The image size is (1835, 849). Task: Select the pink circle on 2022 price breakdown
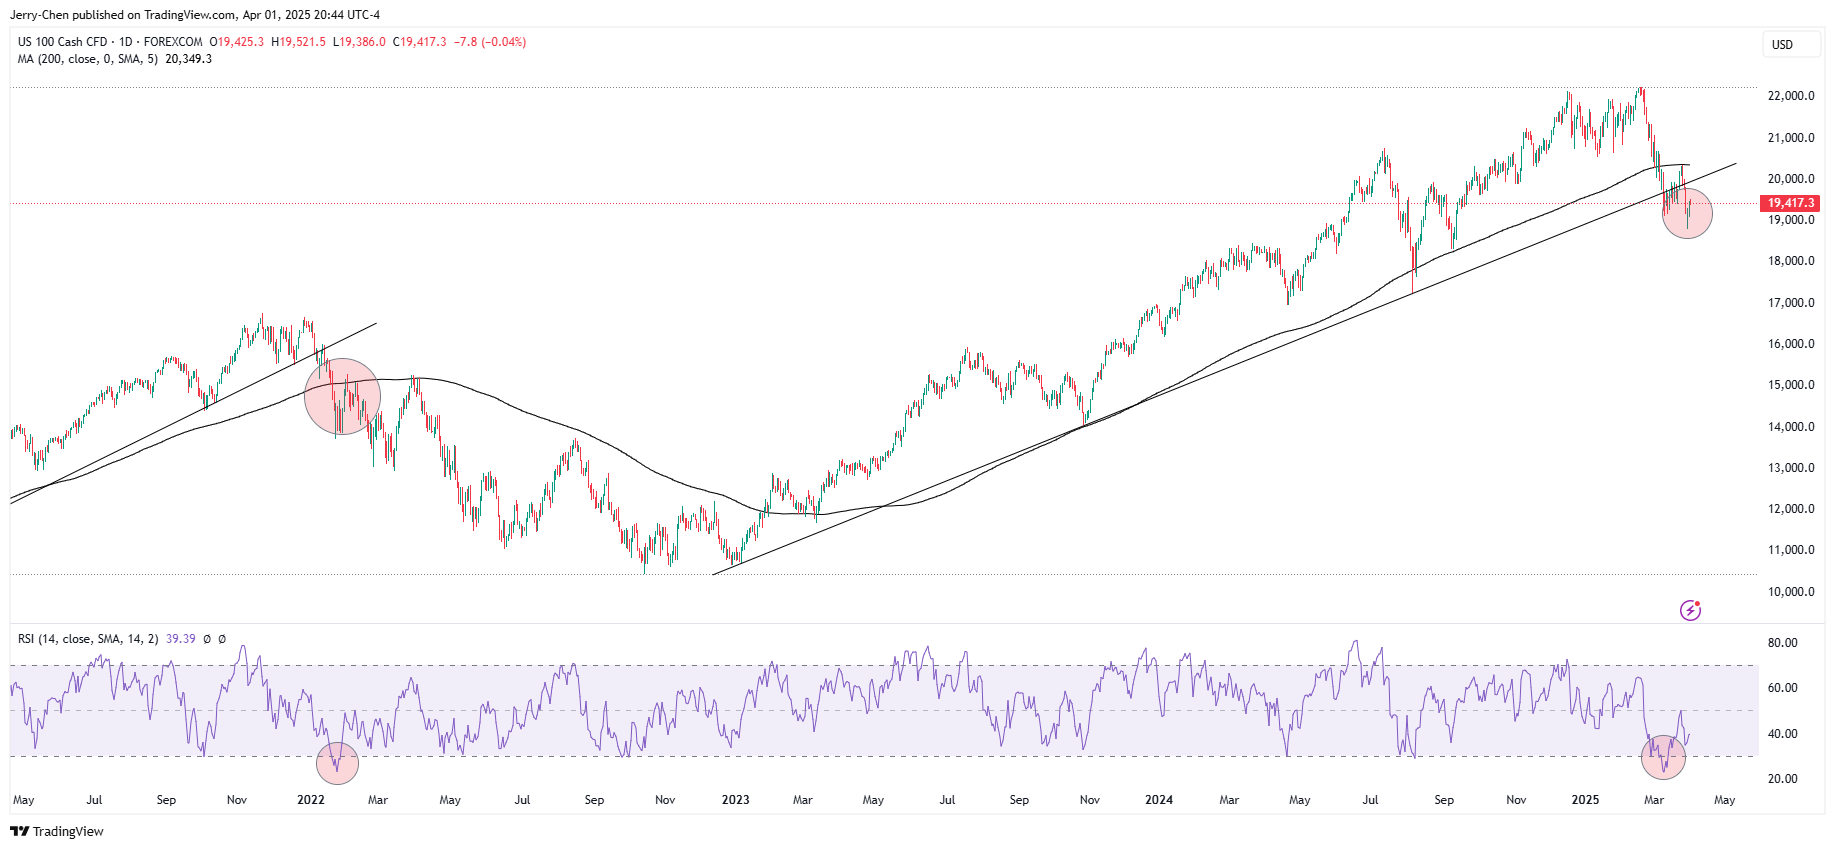(342, 396)
